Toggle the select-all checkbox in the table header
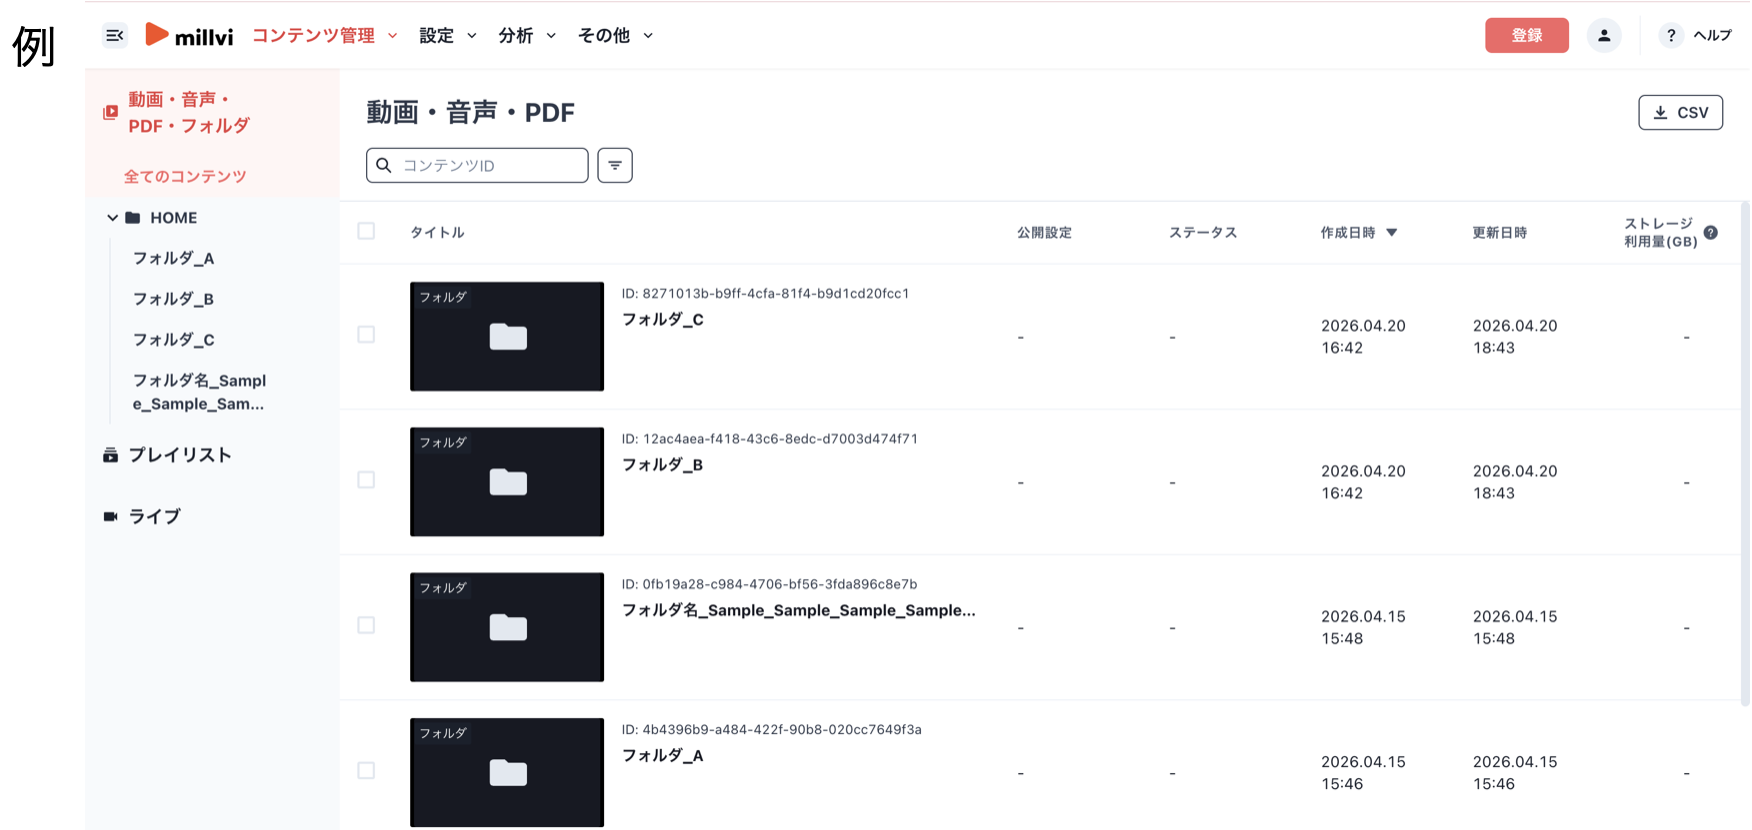The height and width of the screenshot is (830, 1752). 366,231
